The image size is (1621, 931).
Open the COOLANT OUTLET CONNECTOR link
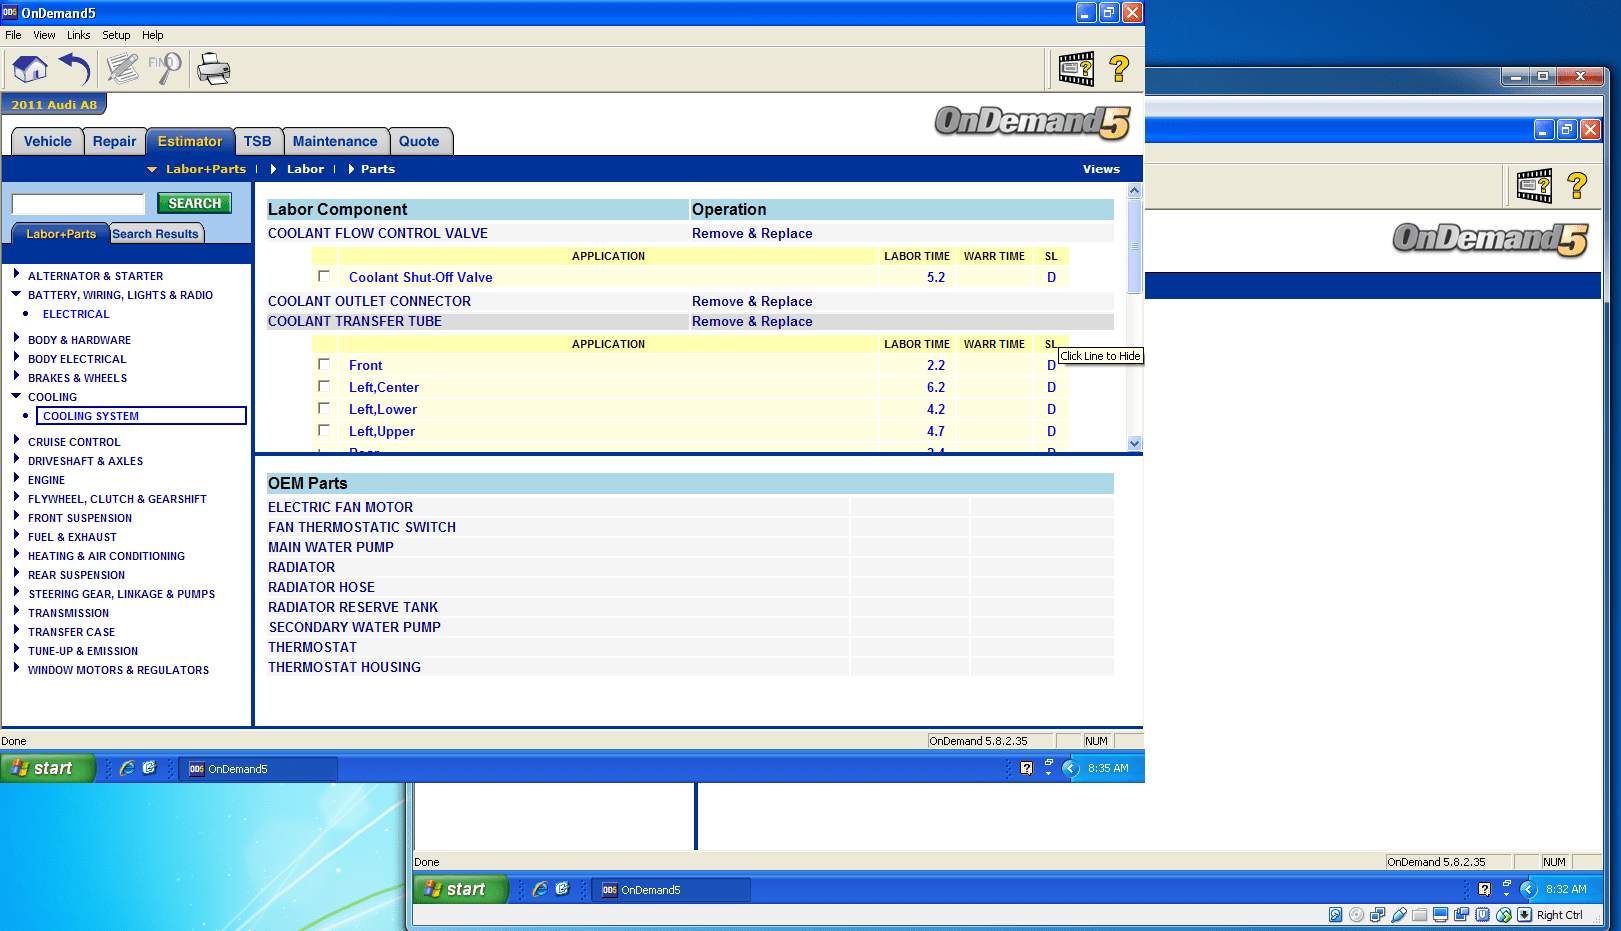tap(369, 301)
